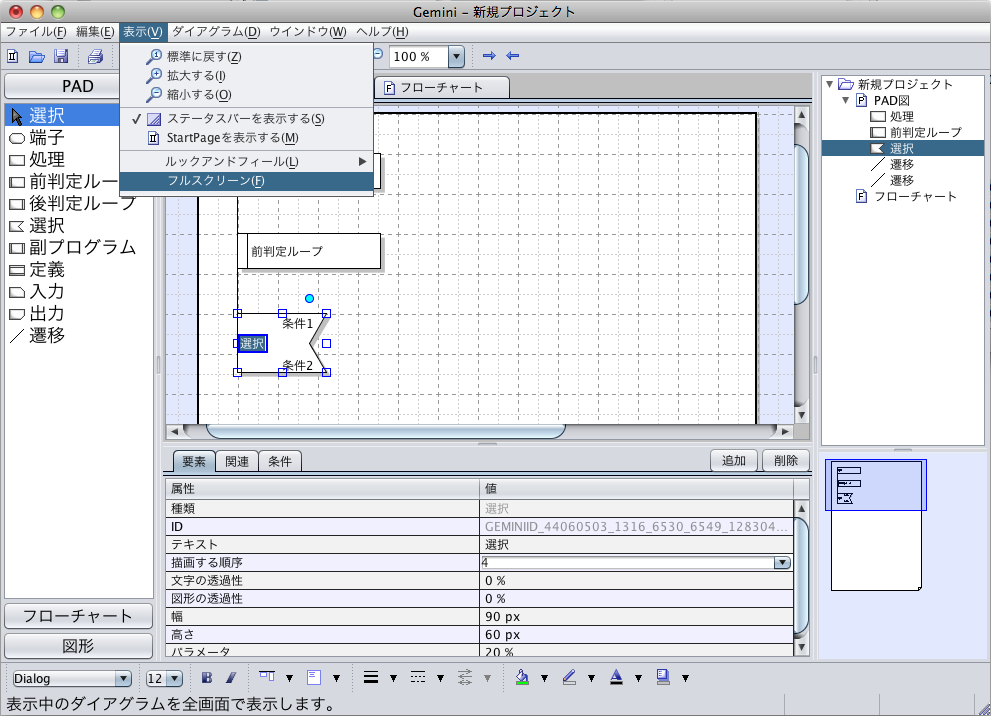Viewport: 991px width, 716px height.
Task: Toggle italic text formatting
Action: tap(231, 678)
